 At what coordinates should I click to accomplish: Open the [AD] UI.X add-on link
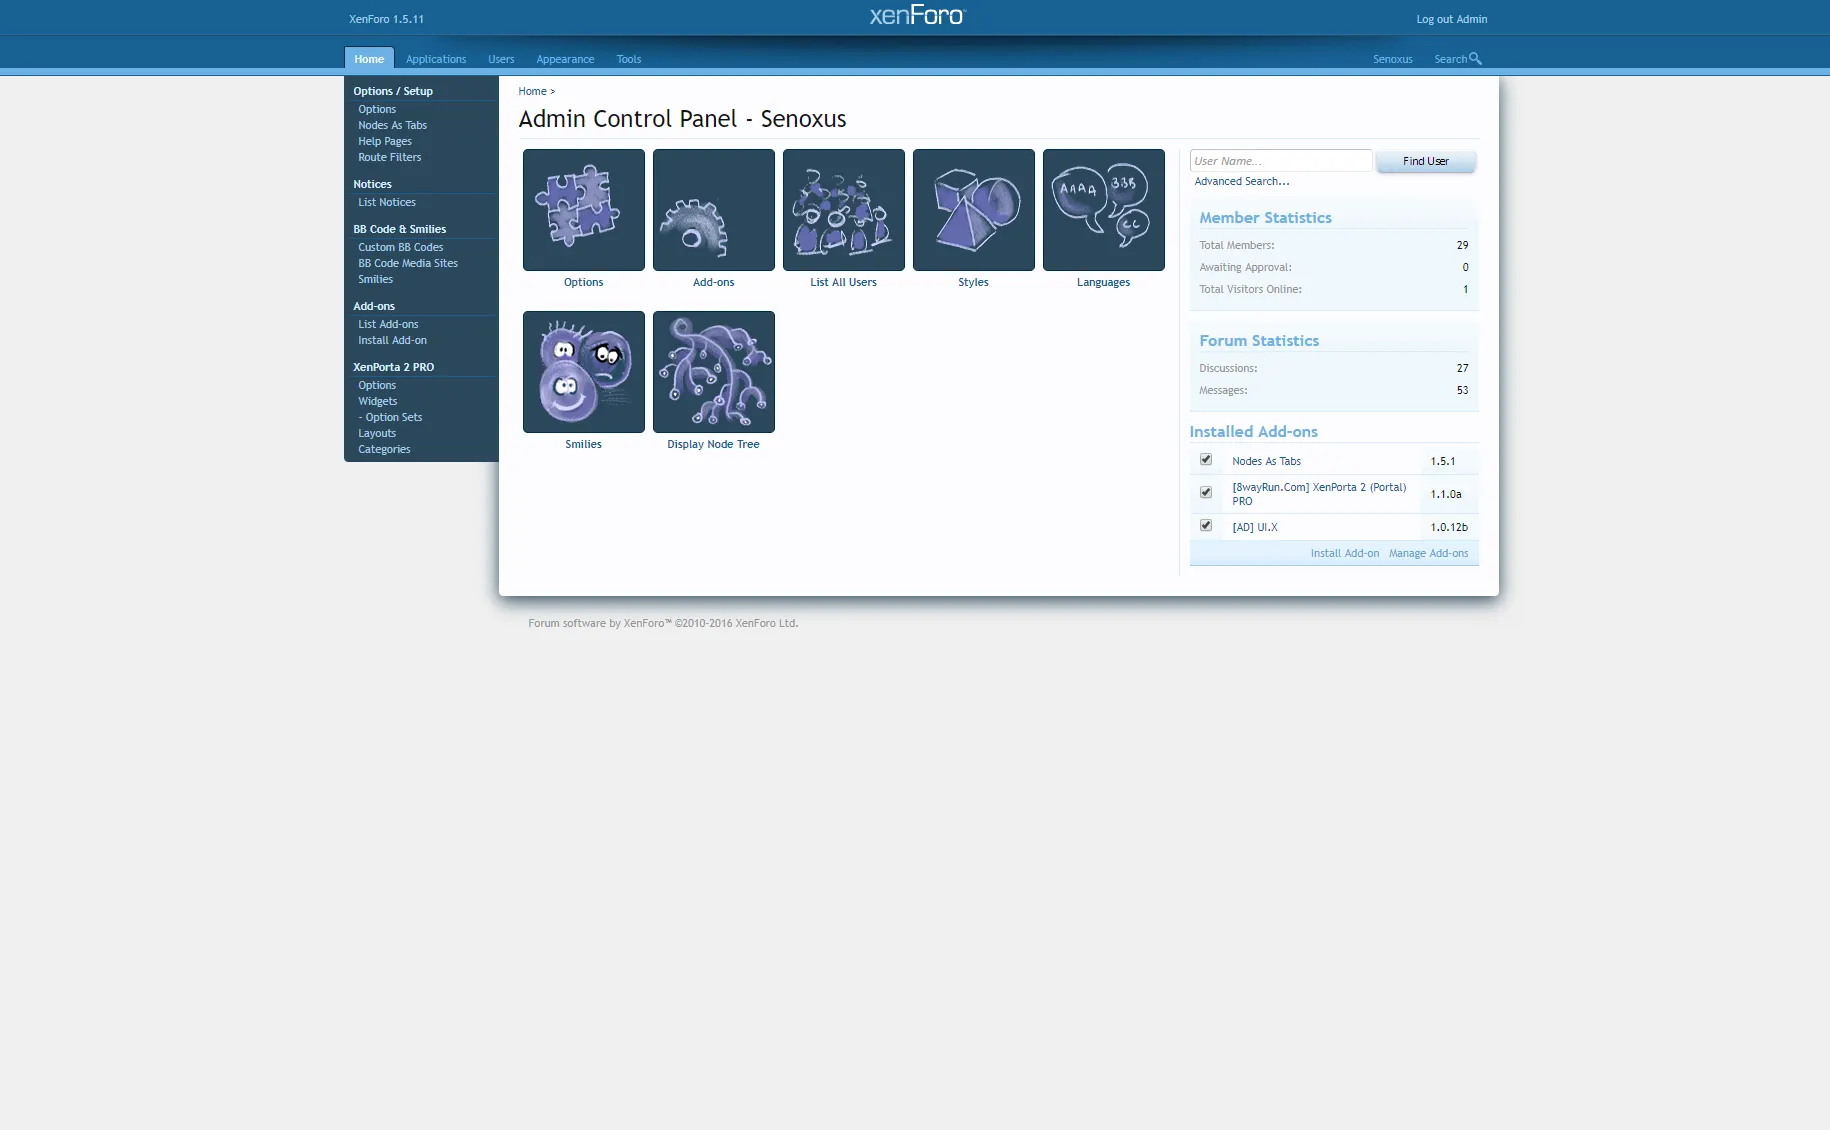(1255, 528)
